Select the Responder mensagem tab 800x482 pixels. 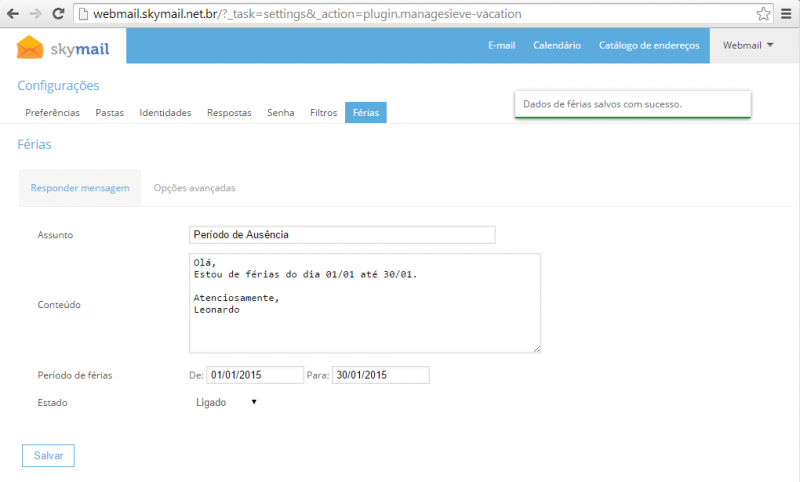(80, 188)
